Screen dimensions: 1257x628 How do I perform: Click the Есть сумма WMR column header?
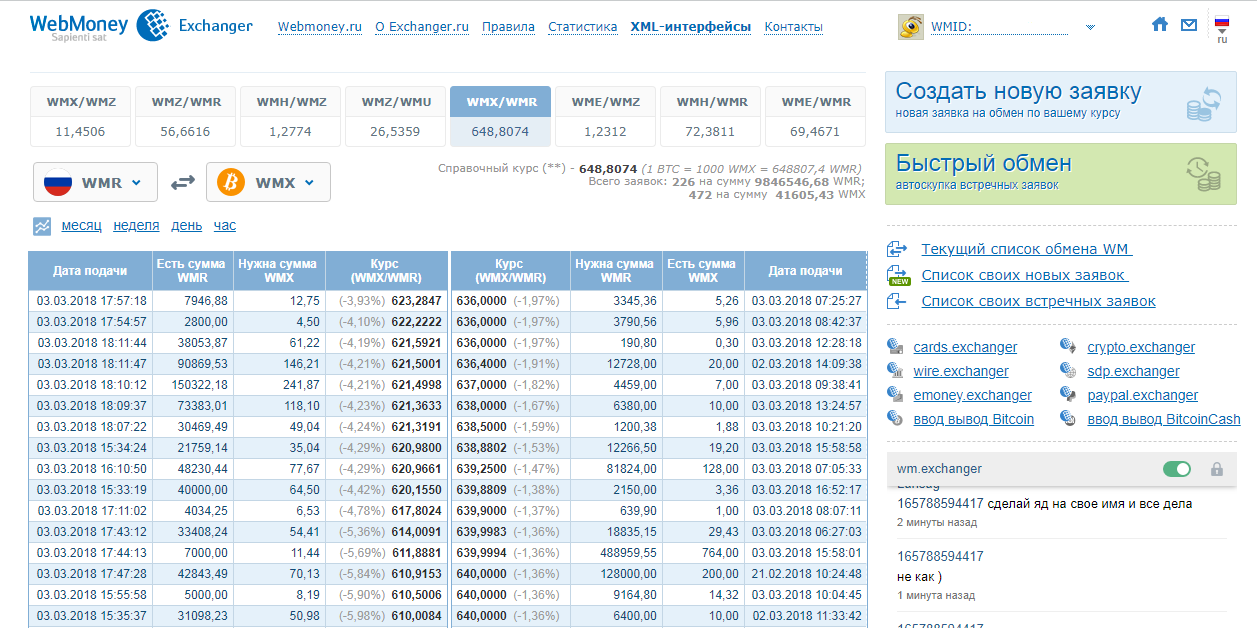(192, 271)
